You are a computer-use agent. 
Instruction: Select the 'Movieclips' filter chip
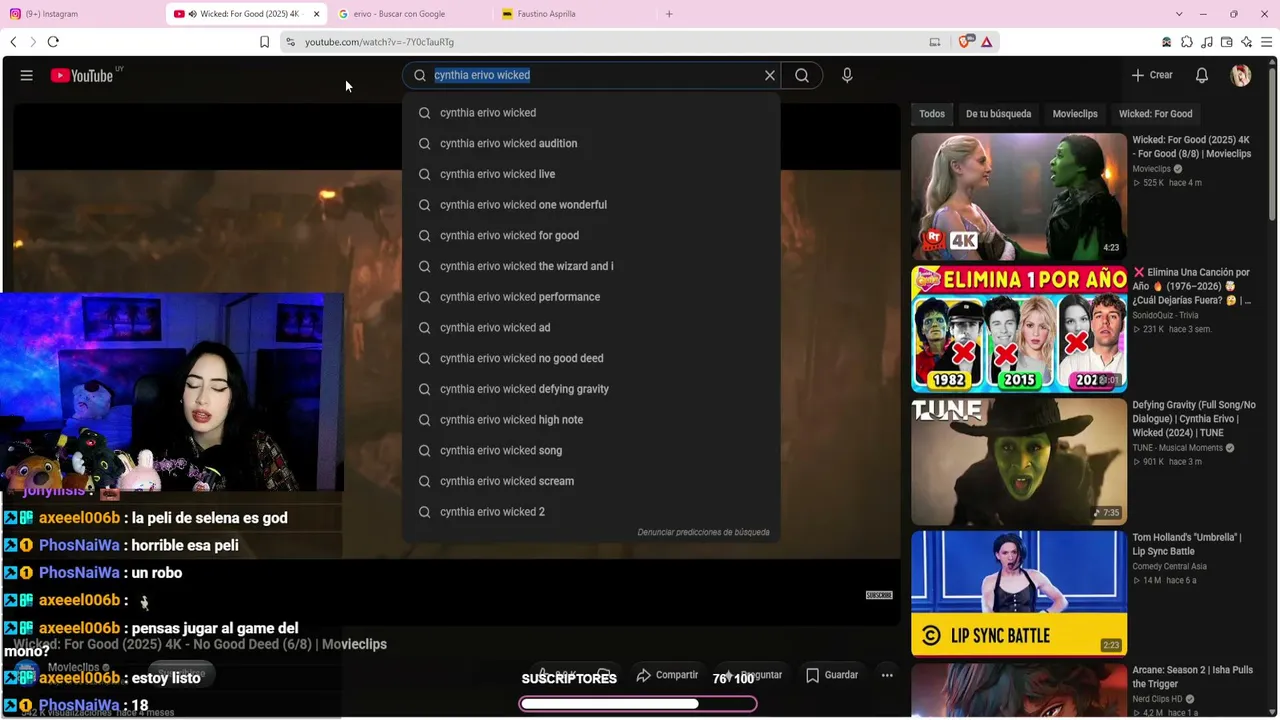pyautogui.click(x=1075, y=114)
